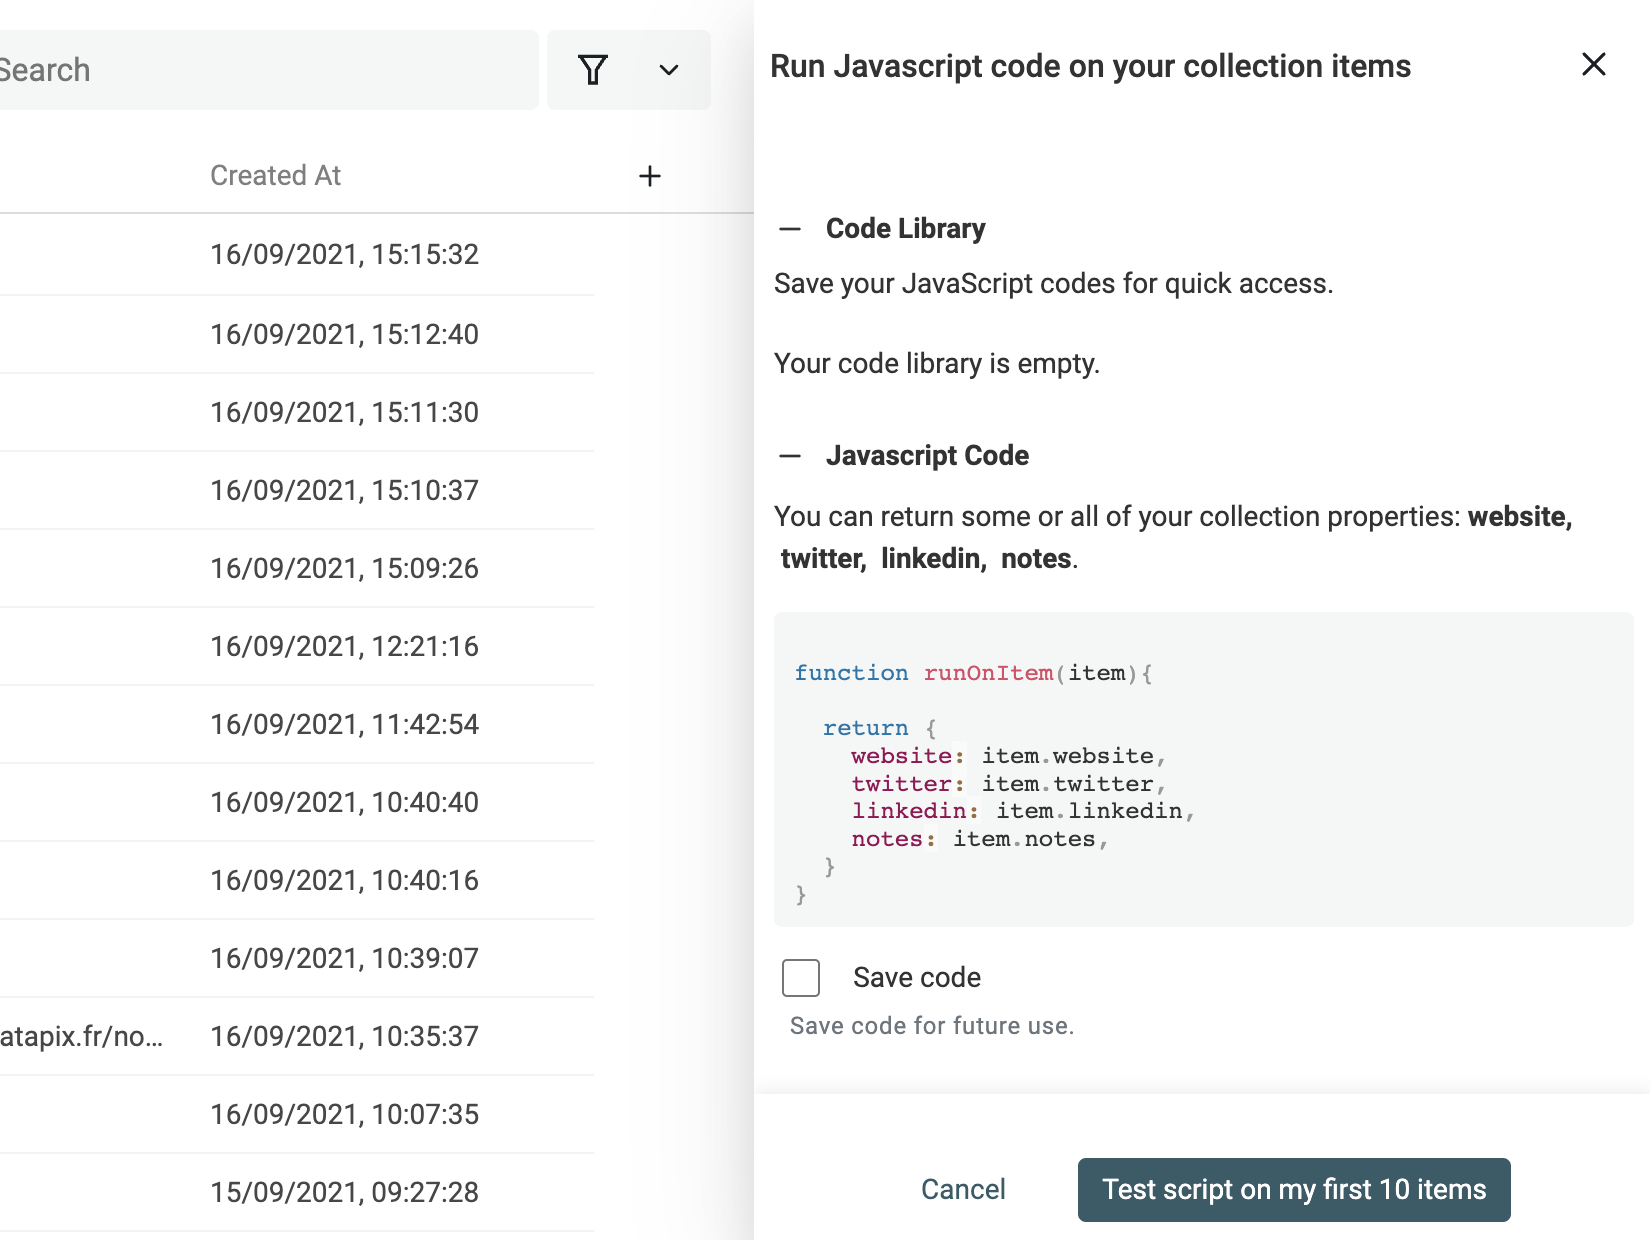Select the row dated 16/09/2021, 10:07:35
The image size is (1650, 1240).
pos(344,1114)
